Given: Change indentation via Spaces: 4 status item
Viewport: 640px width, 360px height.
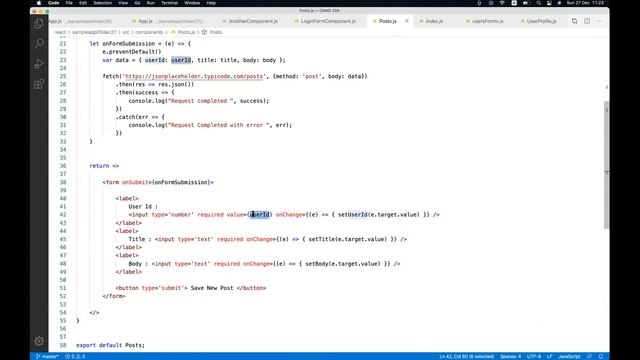Looking at the screenshot, I should pyautogui.click(x=510, y=356).
